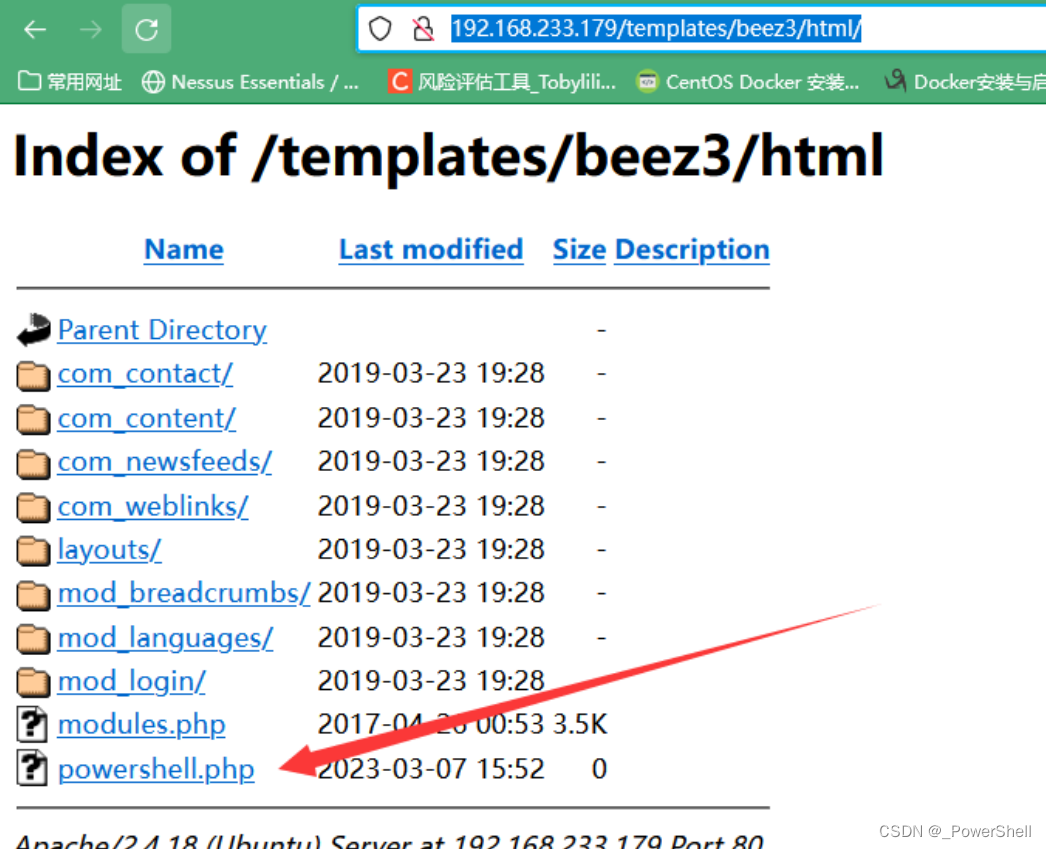Click the size 0 of powershell.php
The height and width of the screenshot is (849, 1046).
pos(599,769)
